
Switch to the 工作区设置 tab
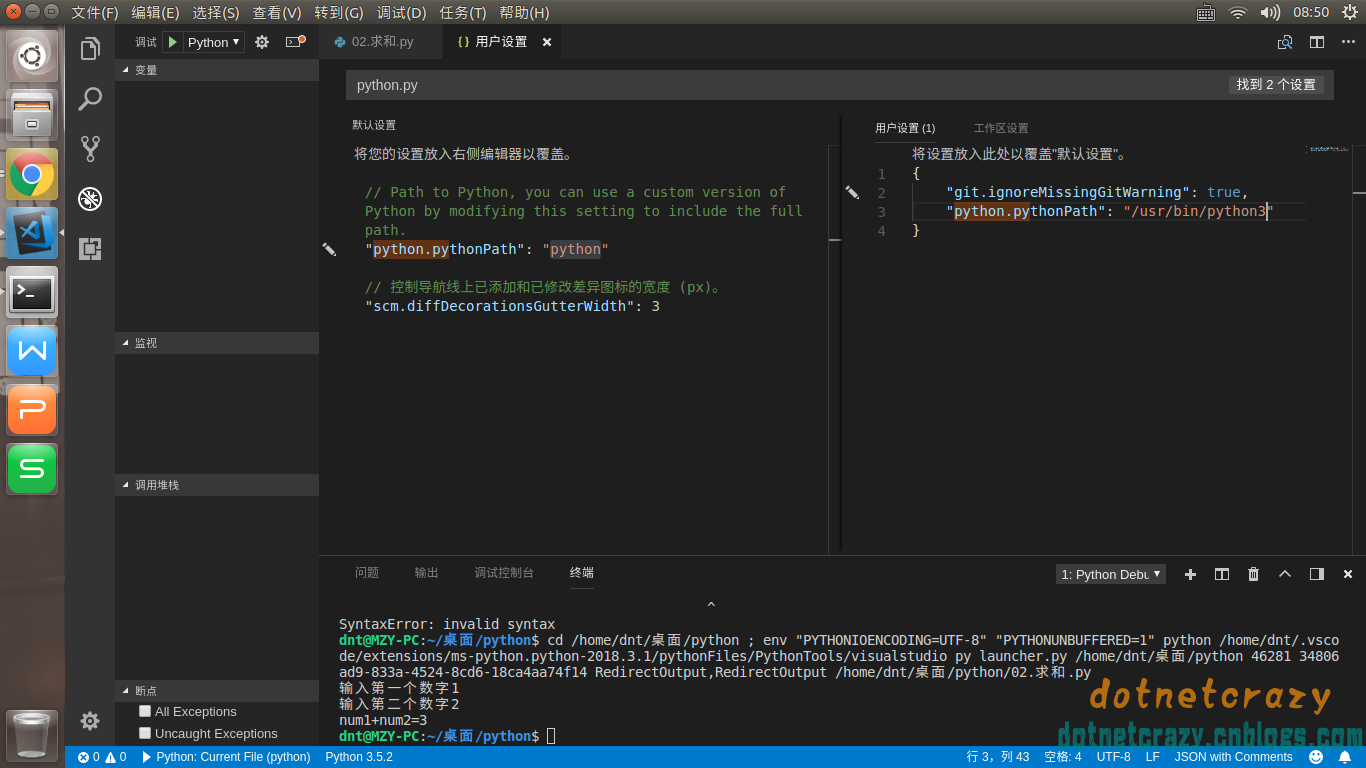[x=1001, y=128]
